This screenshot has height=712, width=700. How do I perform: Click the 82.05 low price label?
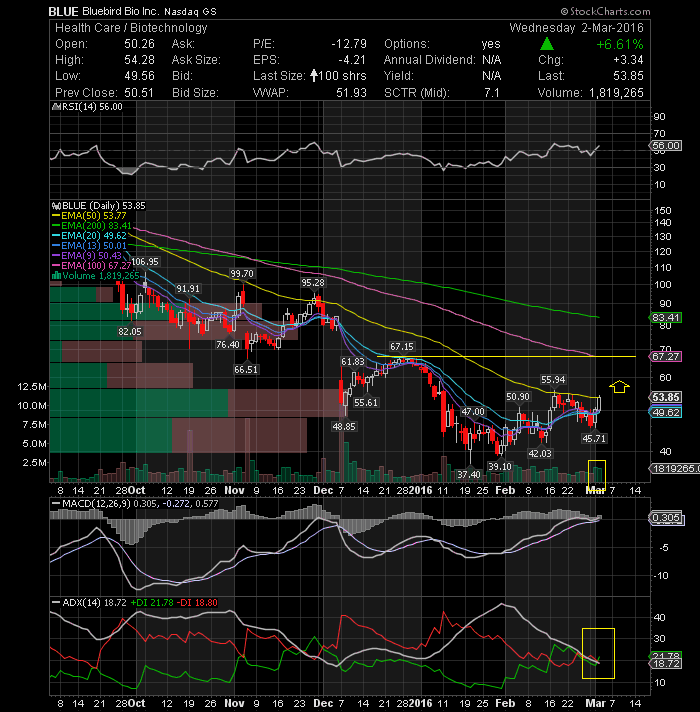point(130,332)
